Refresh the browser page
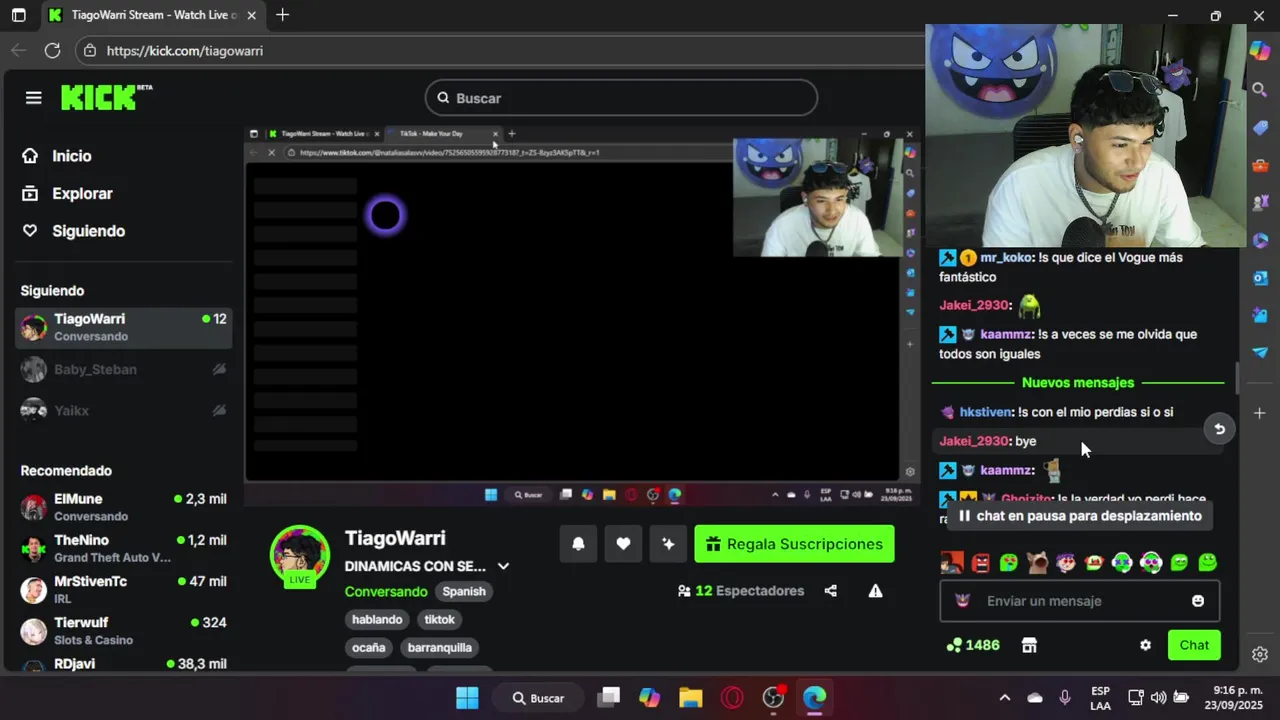Viewport: 1280px width, 720px height. tap(52, 50)
